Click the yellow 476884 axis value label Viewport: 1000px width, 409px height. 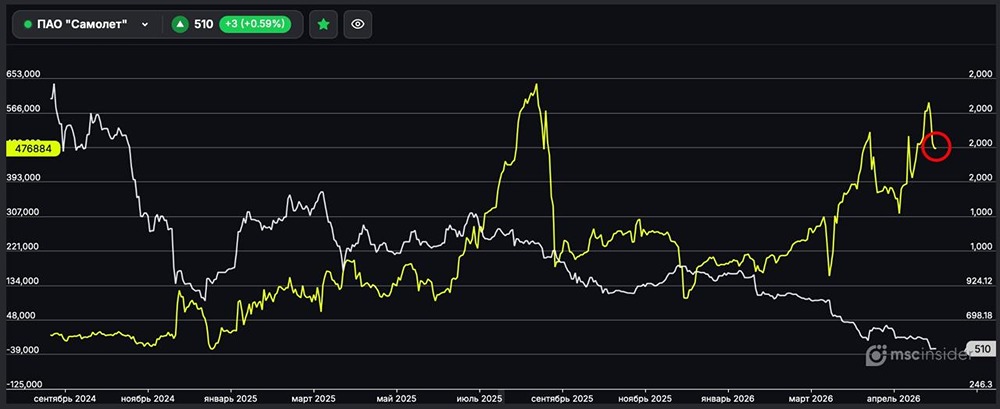pyautogui.click(x=32, y=148)
